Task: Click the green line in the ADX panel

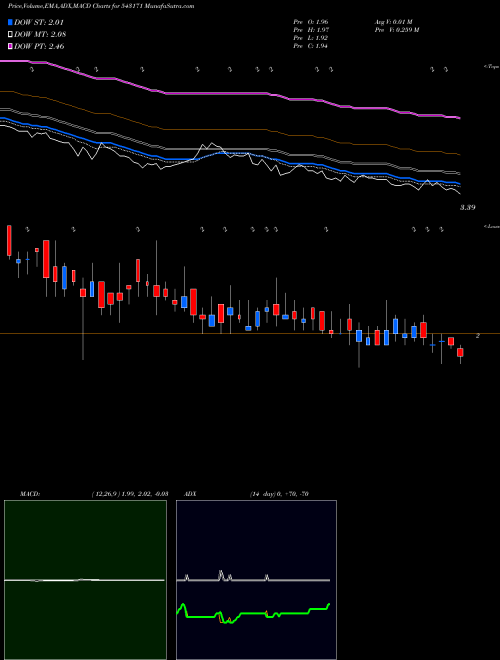Action: pyautogui.click(x=253, y=614)
